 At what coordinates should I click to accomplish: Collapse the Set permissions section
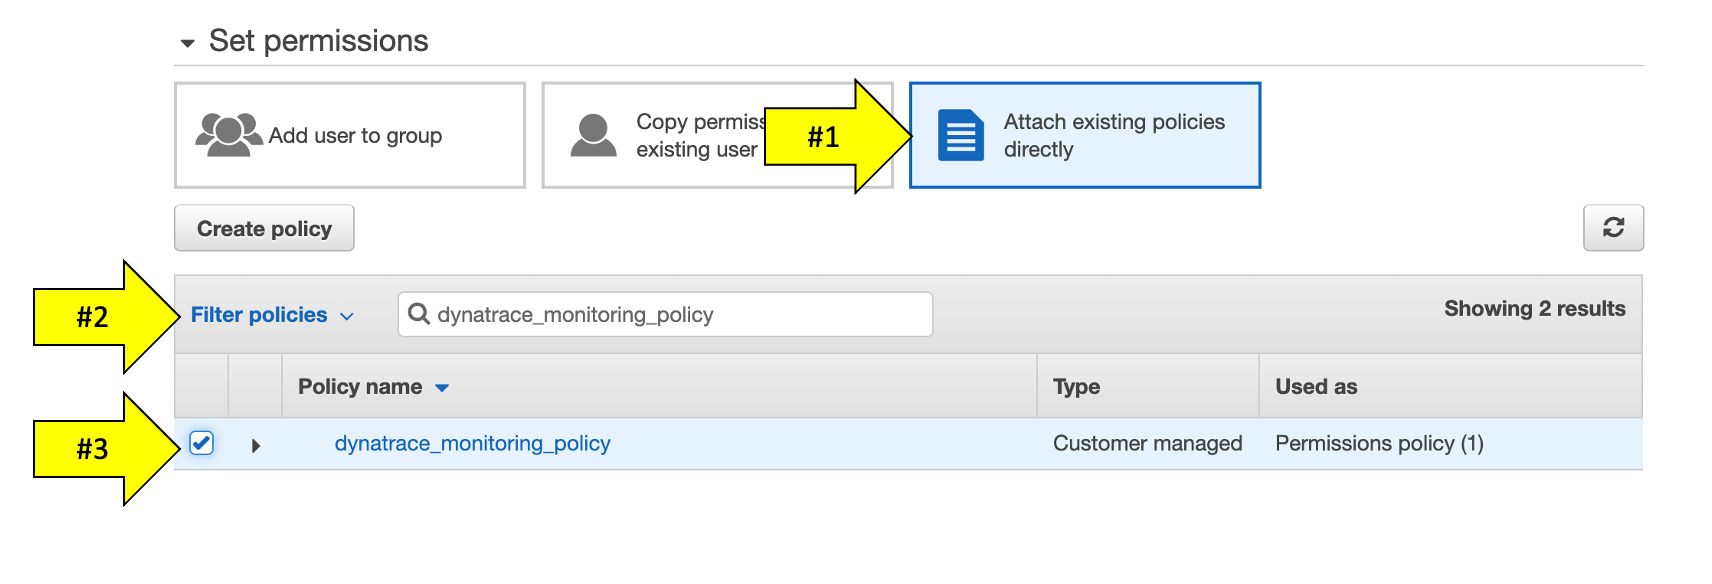pyautogui.click(x=187, y=43)
